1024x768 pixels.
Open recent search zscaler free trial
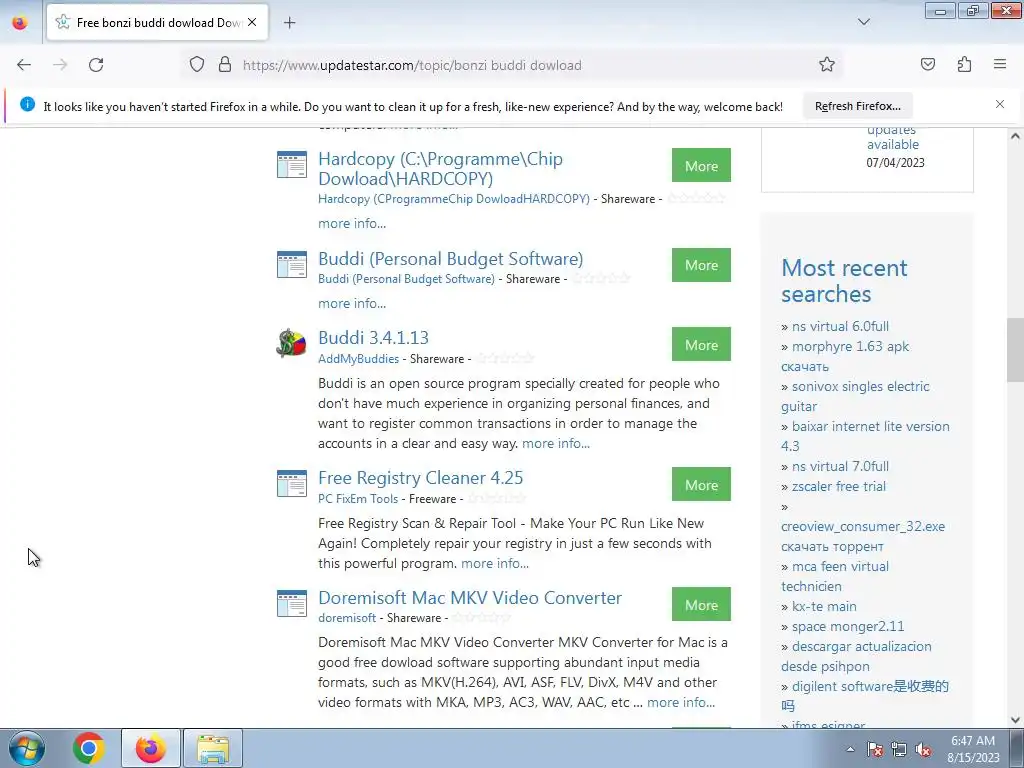tap(839, 487)
